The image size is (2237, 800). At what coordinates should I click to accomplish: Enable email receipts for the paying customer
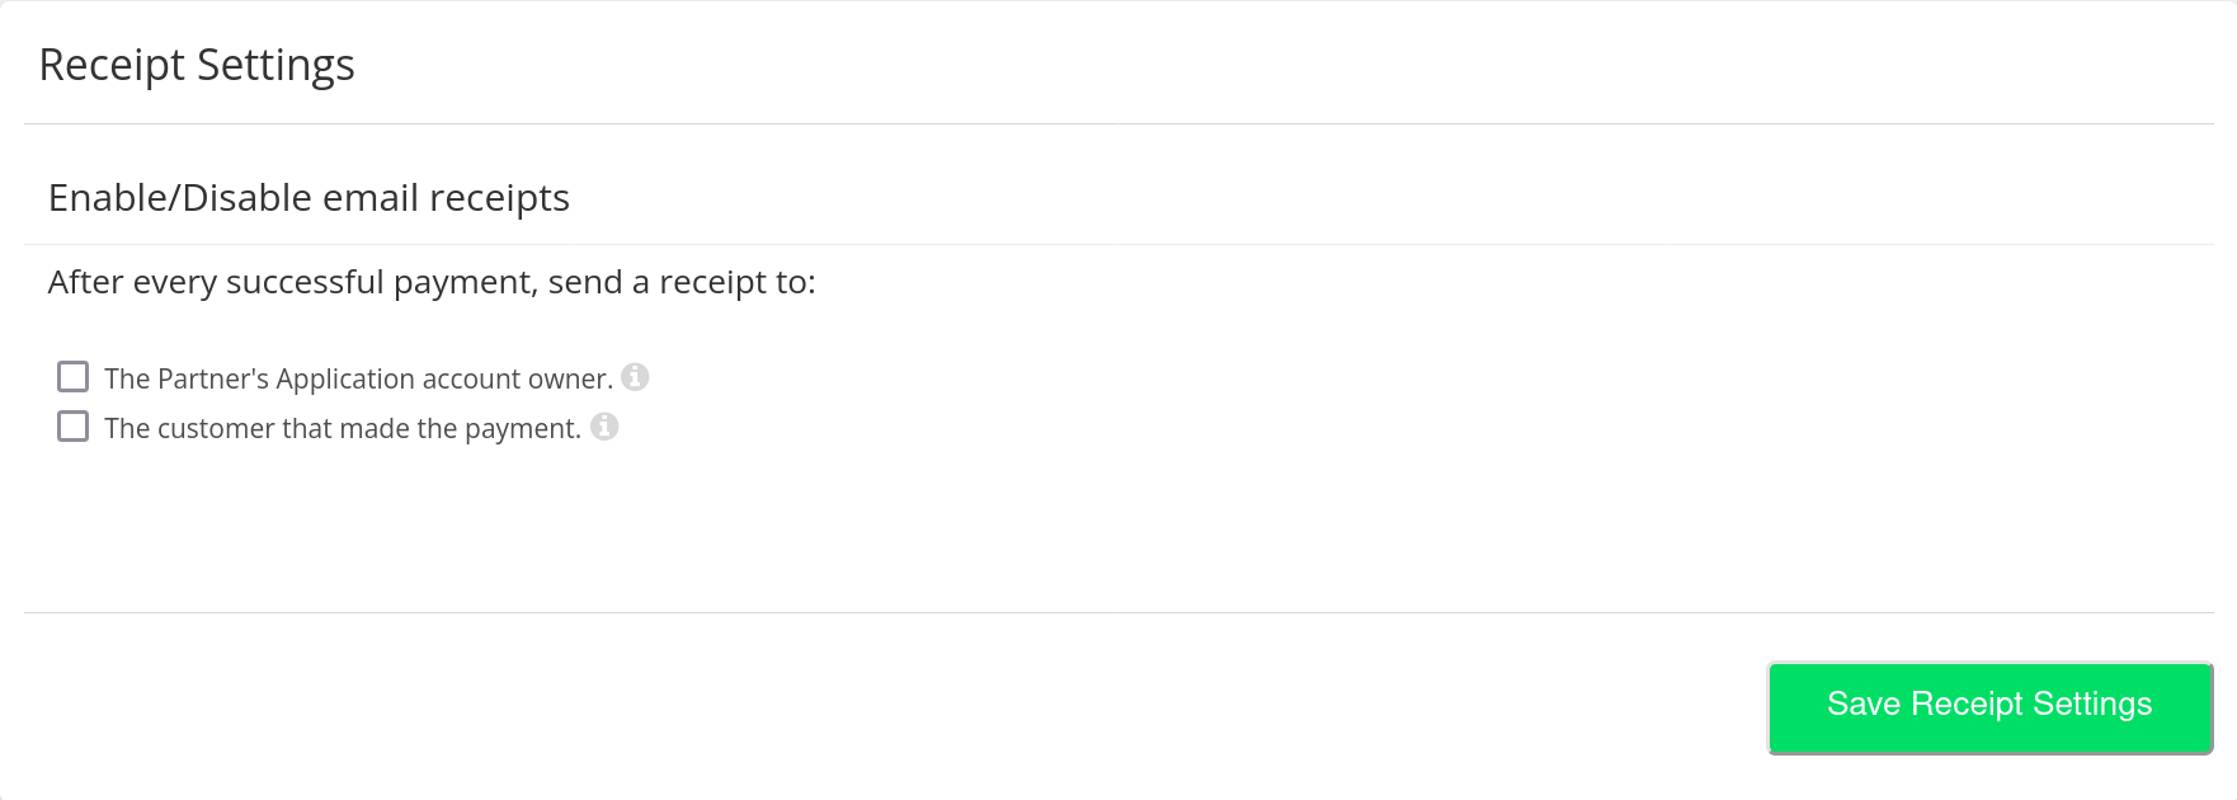point(73,427)
